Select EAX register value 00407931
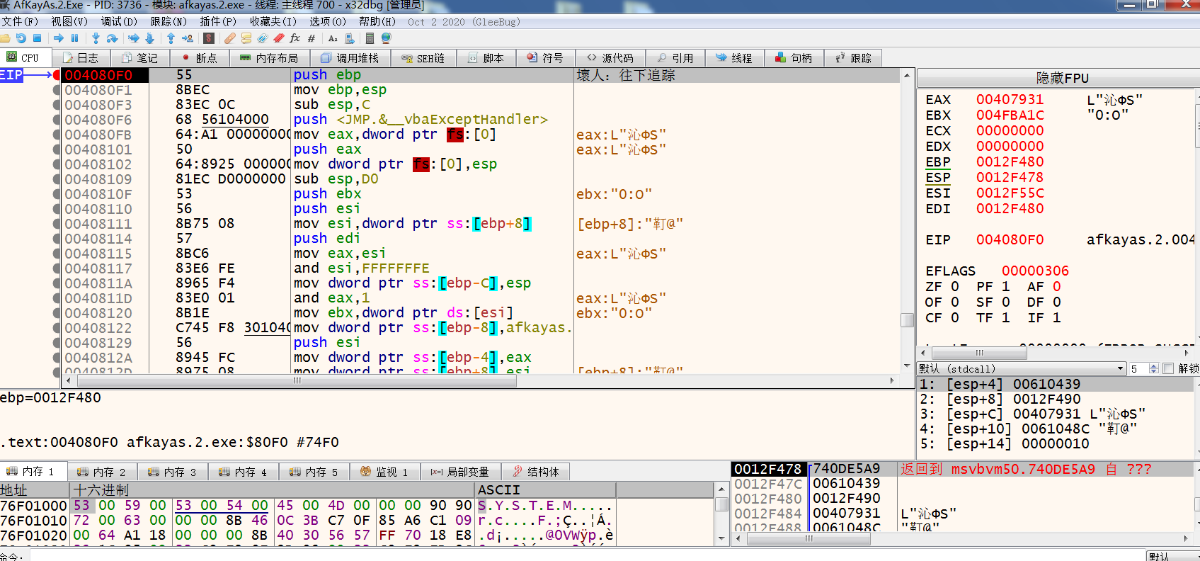The image size is (1200, 561). (1010, 99)
